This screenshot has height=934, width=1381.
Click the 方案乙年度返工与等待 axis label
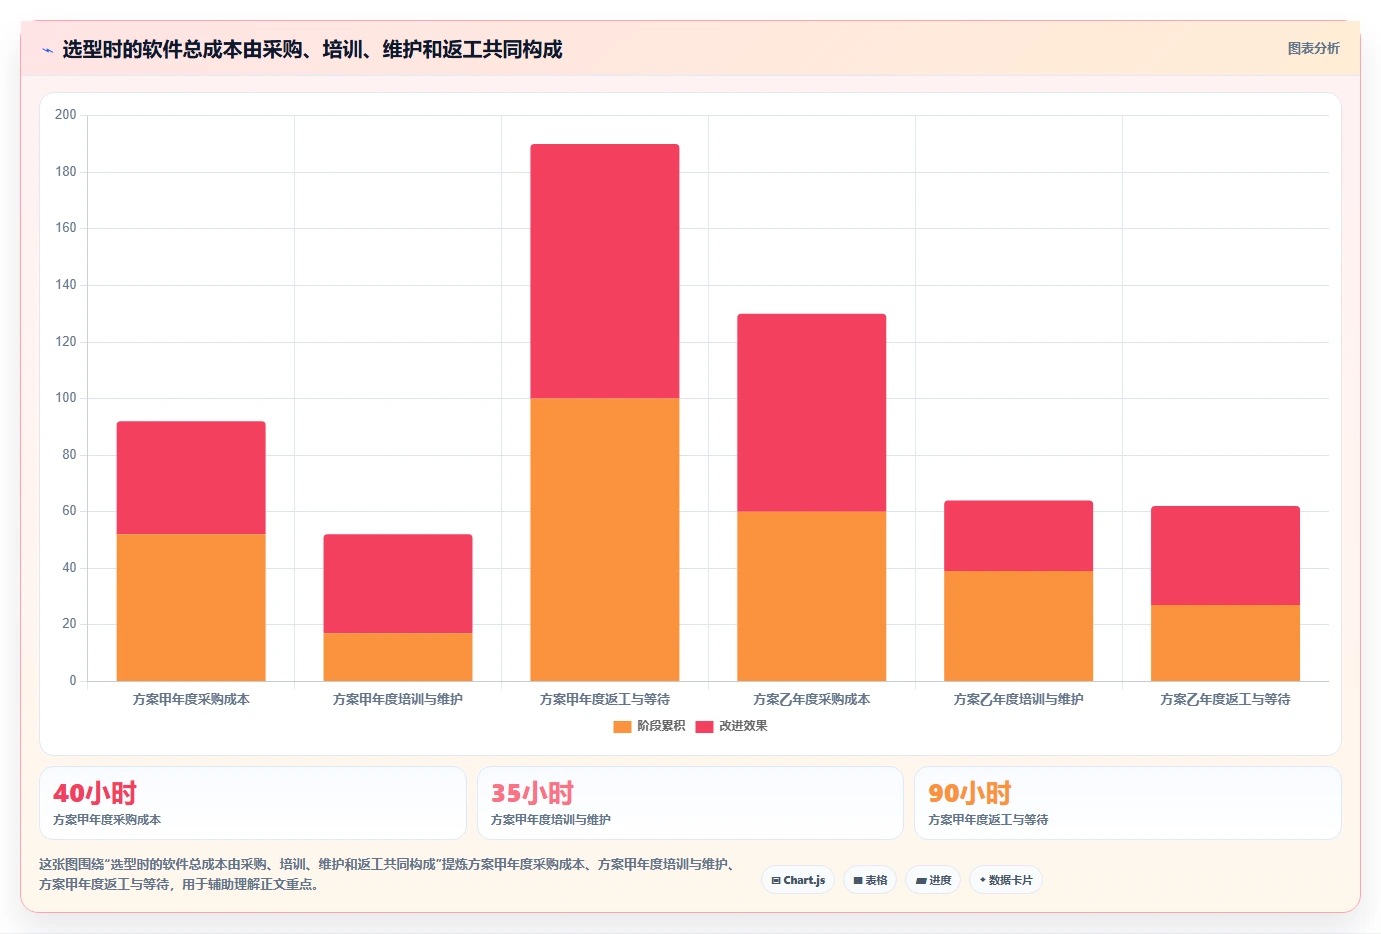(x=1226, y=699)
